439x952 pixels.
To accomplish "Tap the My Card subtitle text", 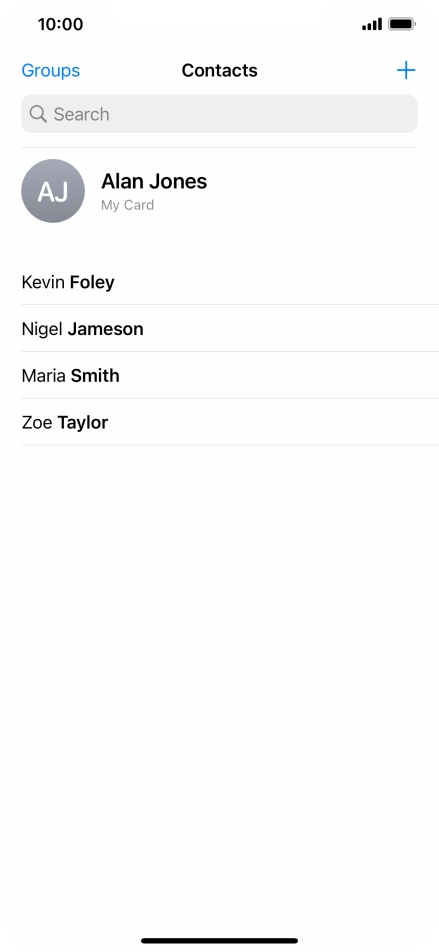I will click(x=128, y=205).
